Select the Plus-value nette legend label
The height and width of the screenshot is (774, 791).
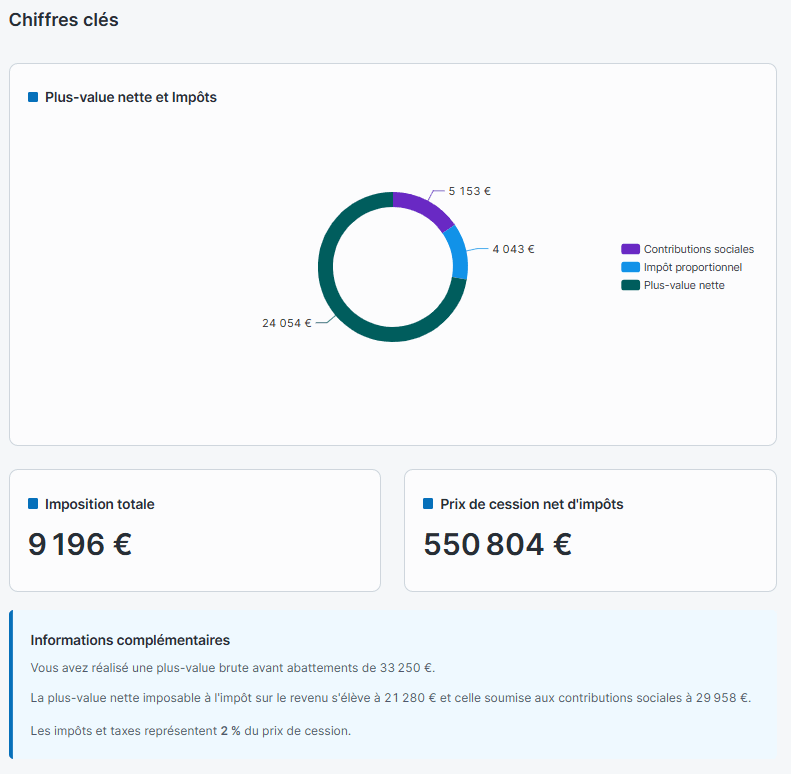[x=684, y=285]
